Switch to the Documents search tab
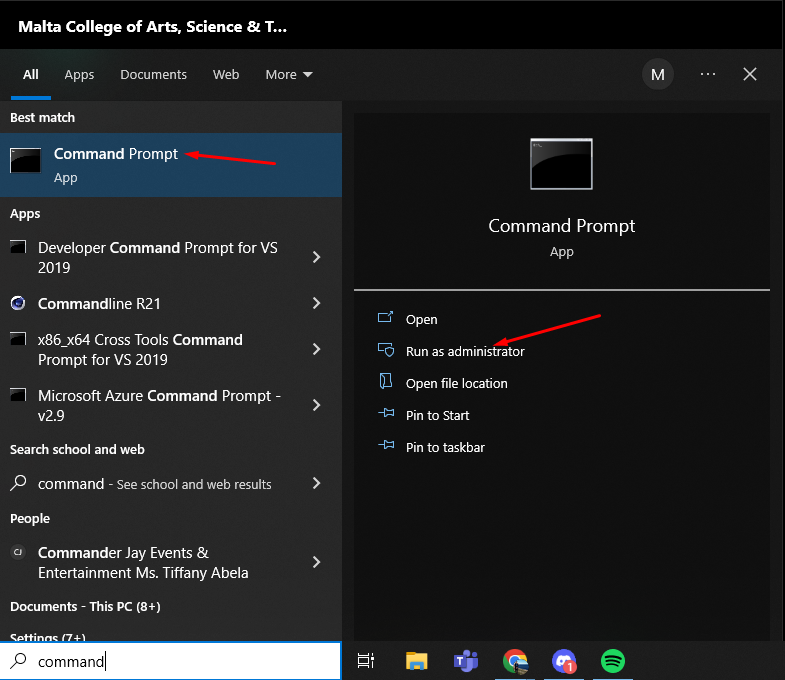The height and width of the screenshot is (680, 785). (x=153, y=75)
